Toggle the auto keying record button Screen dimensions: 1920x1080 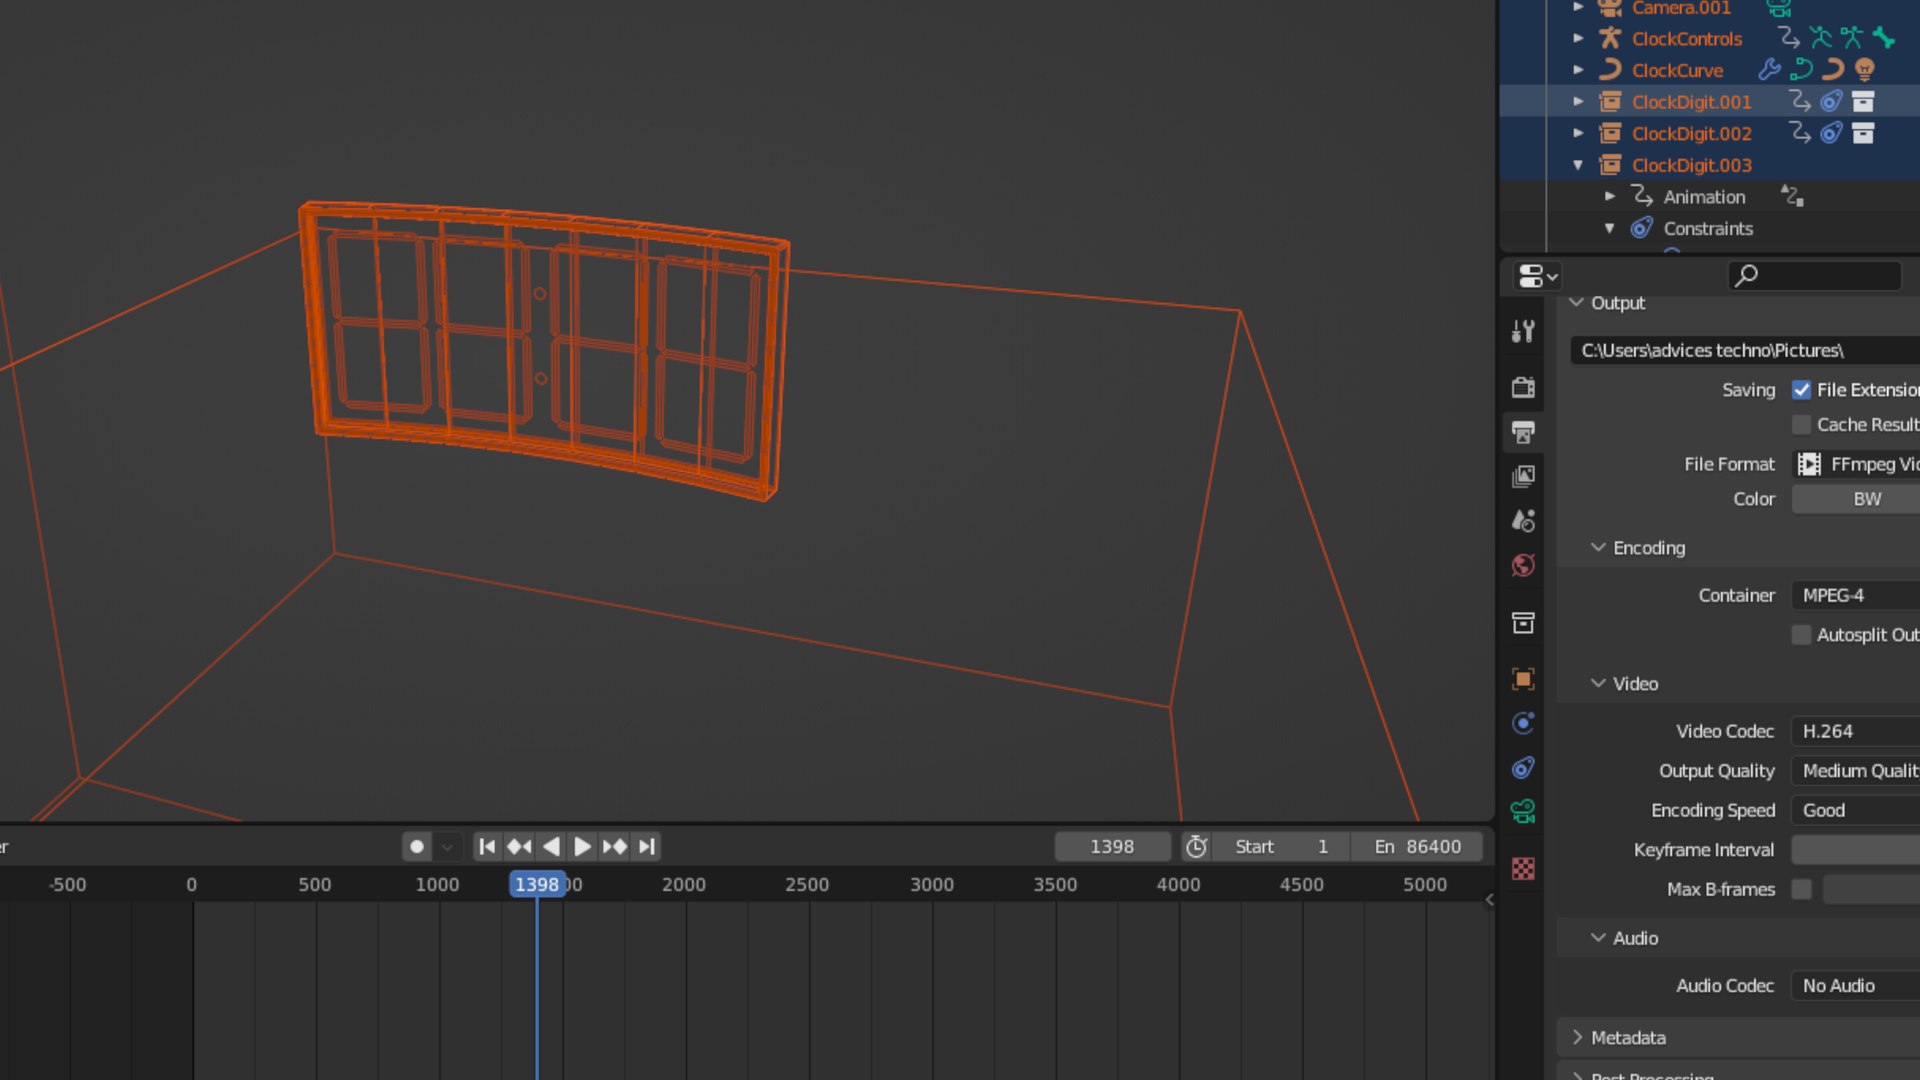tap(417, 847)
